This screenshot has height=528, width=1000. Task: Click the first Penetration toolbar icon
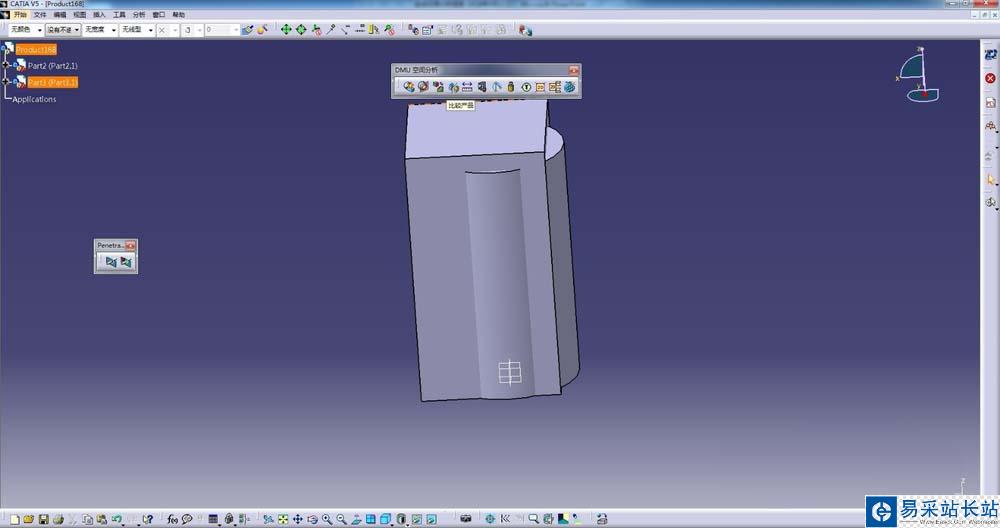pos(111,261)
